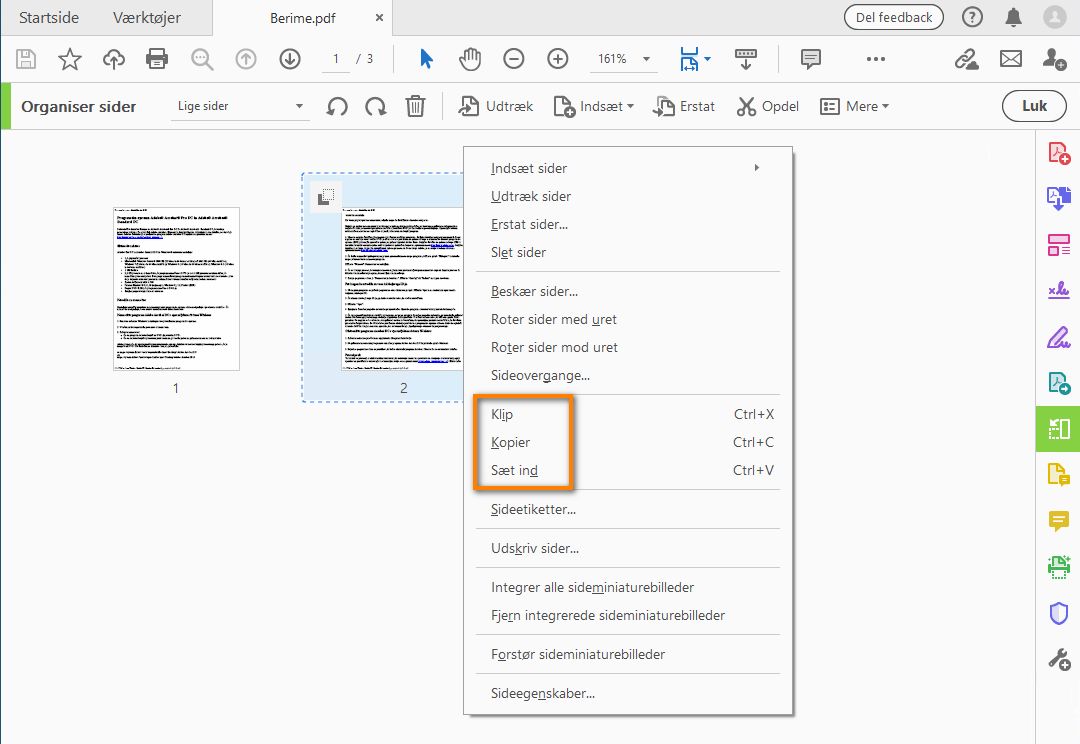Image resolution: width=1080 pixels, height=744 pixels.
Task: Click the Del feedback button
Action: [x=893, y=17]
